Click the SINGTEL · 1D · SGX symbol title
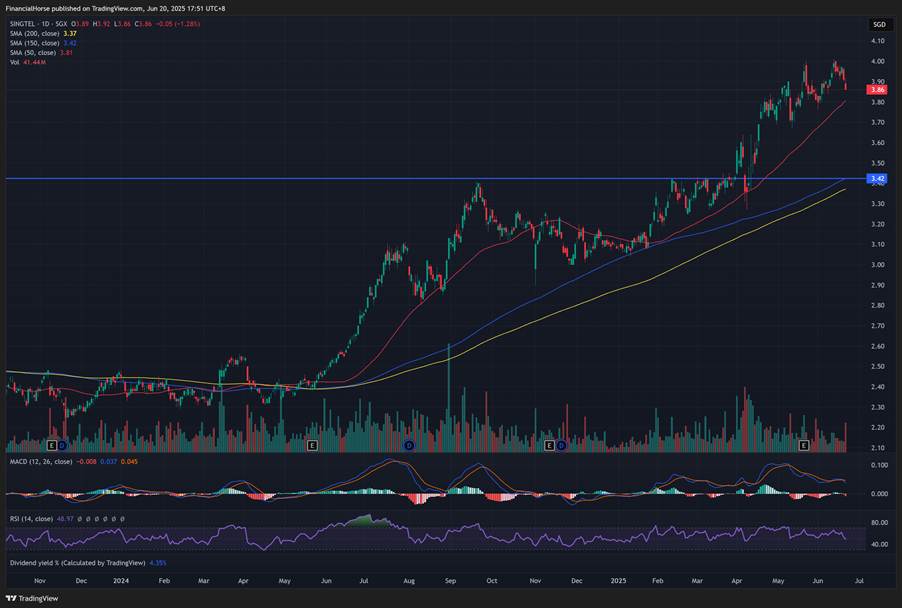The height and width of the screenshot is (608, 902). click(38, 24)
